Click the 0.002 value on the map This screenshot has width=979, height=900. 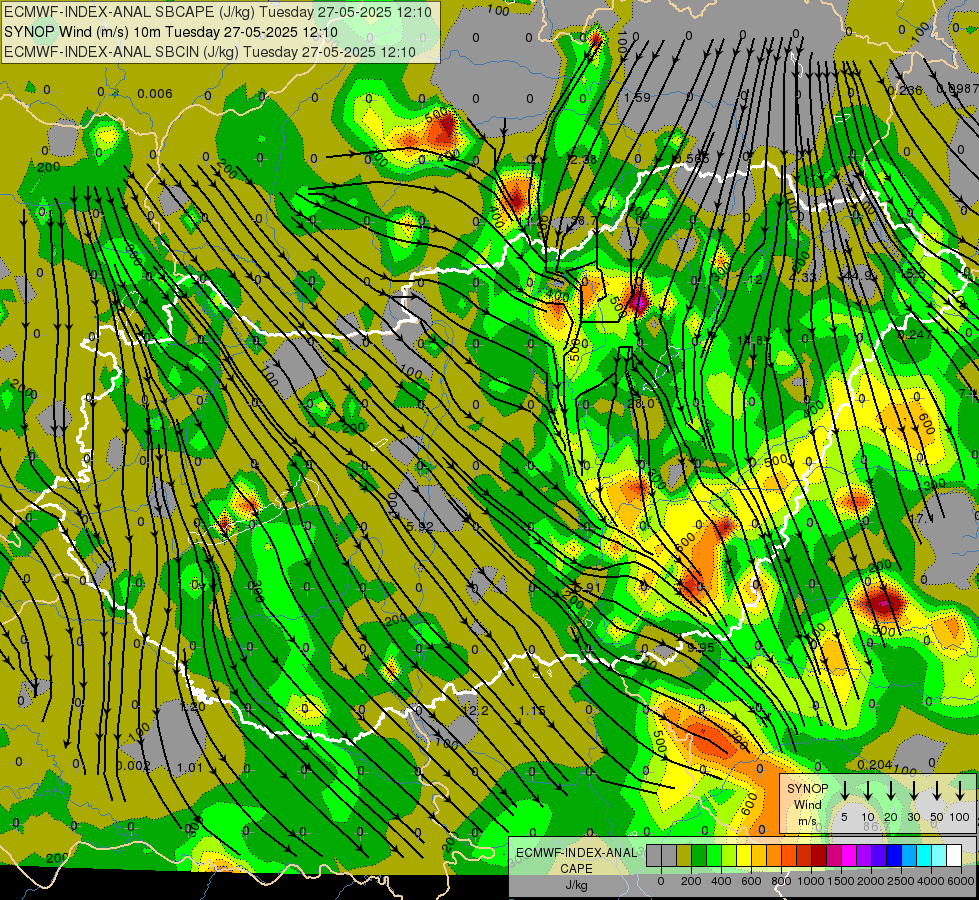[x=133, y=766]
